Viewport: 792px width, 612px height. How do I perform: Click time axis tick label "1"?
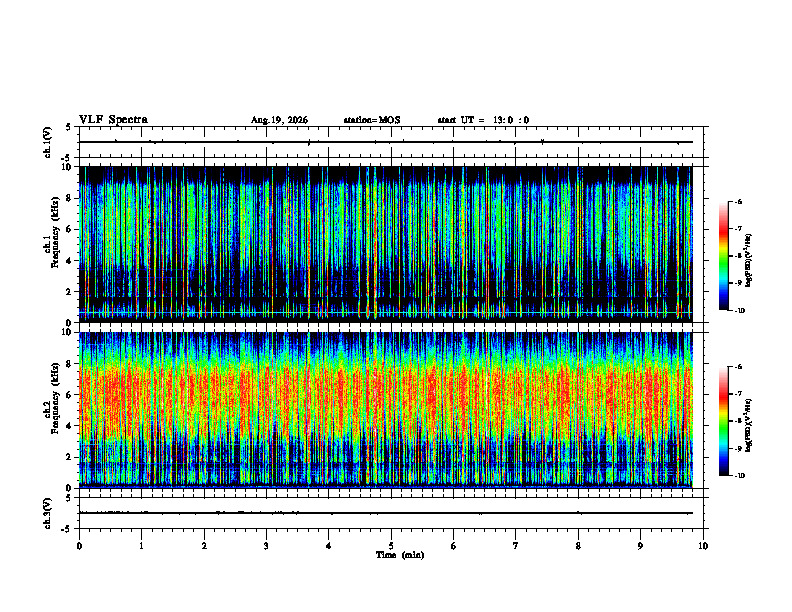141,546
